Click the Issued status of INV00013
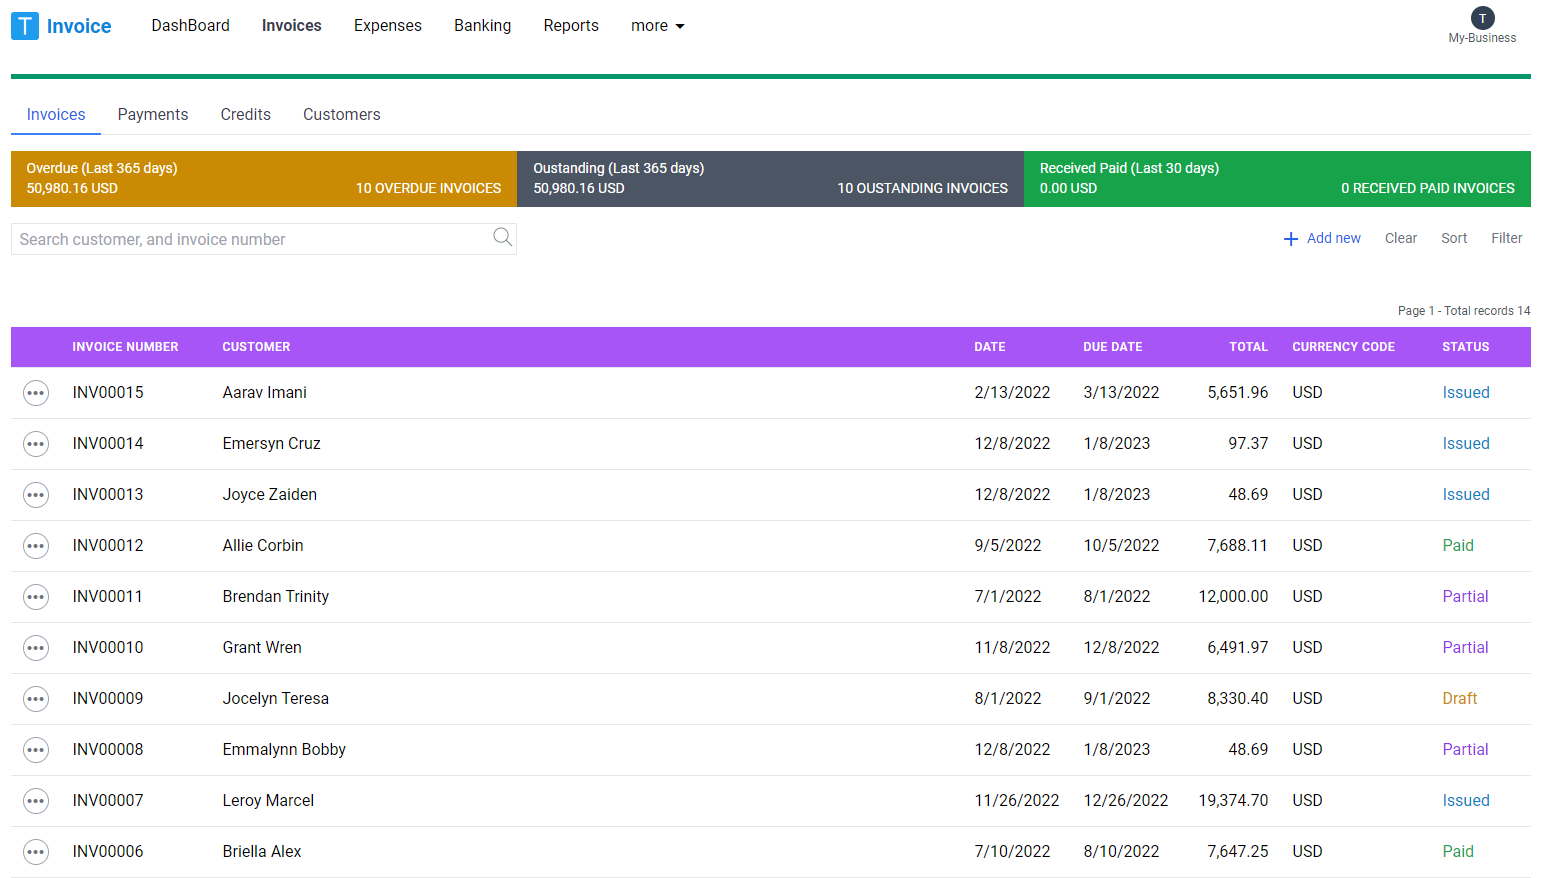The width and height of the screenshot is (1546, 878). point(1465,495)
